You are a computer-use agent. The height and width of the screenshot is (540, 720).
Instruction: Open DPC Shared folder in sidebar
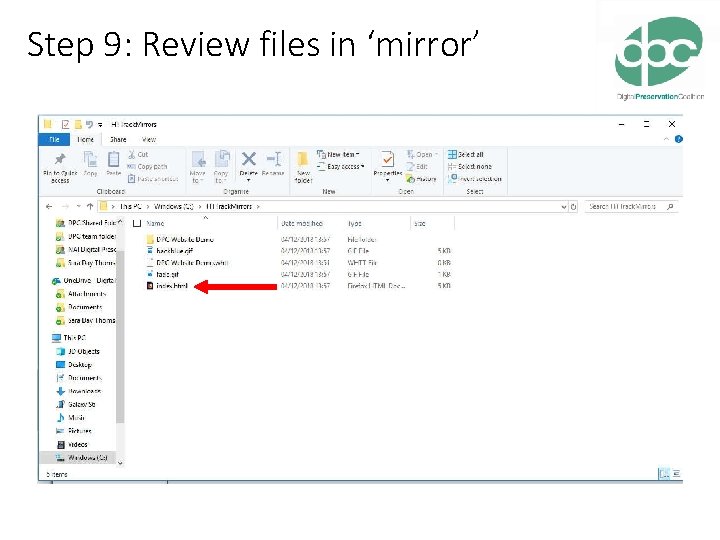[x=90, y=223]
